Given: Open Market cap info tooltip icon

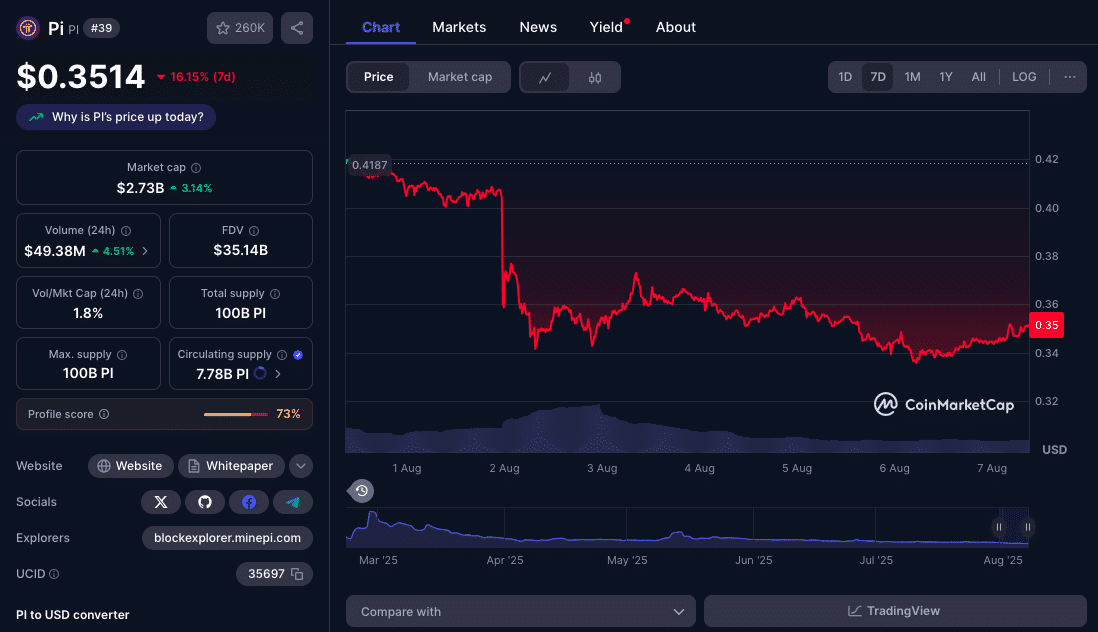Looking at the screenshot, I should click(196, 168).
